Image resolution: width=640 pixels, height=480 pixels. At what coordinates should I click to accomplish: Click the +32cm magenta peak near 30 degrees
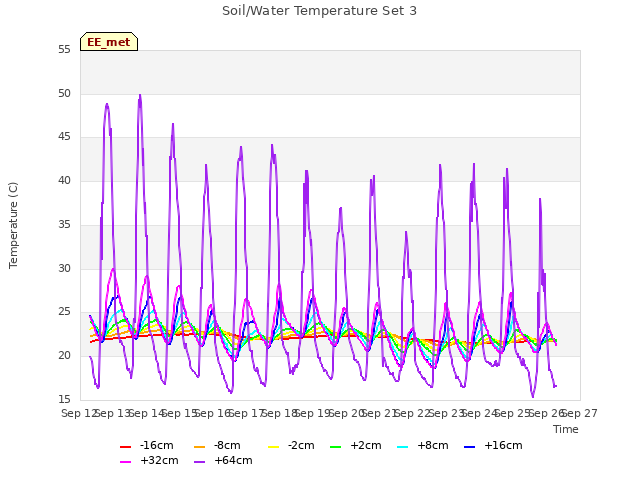(113, 269)
